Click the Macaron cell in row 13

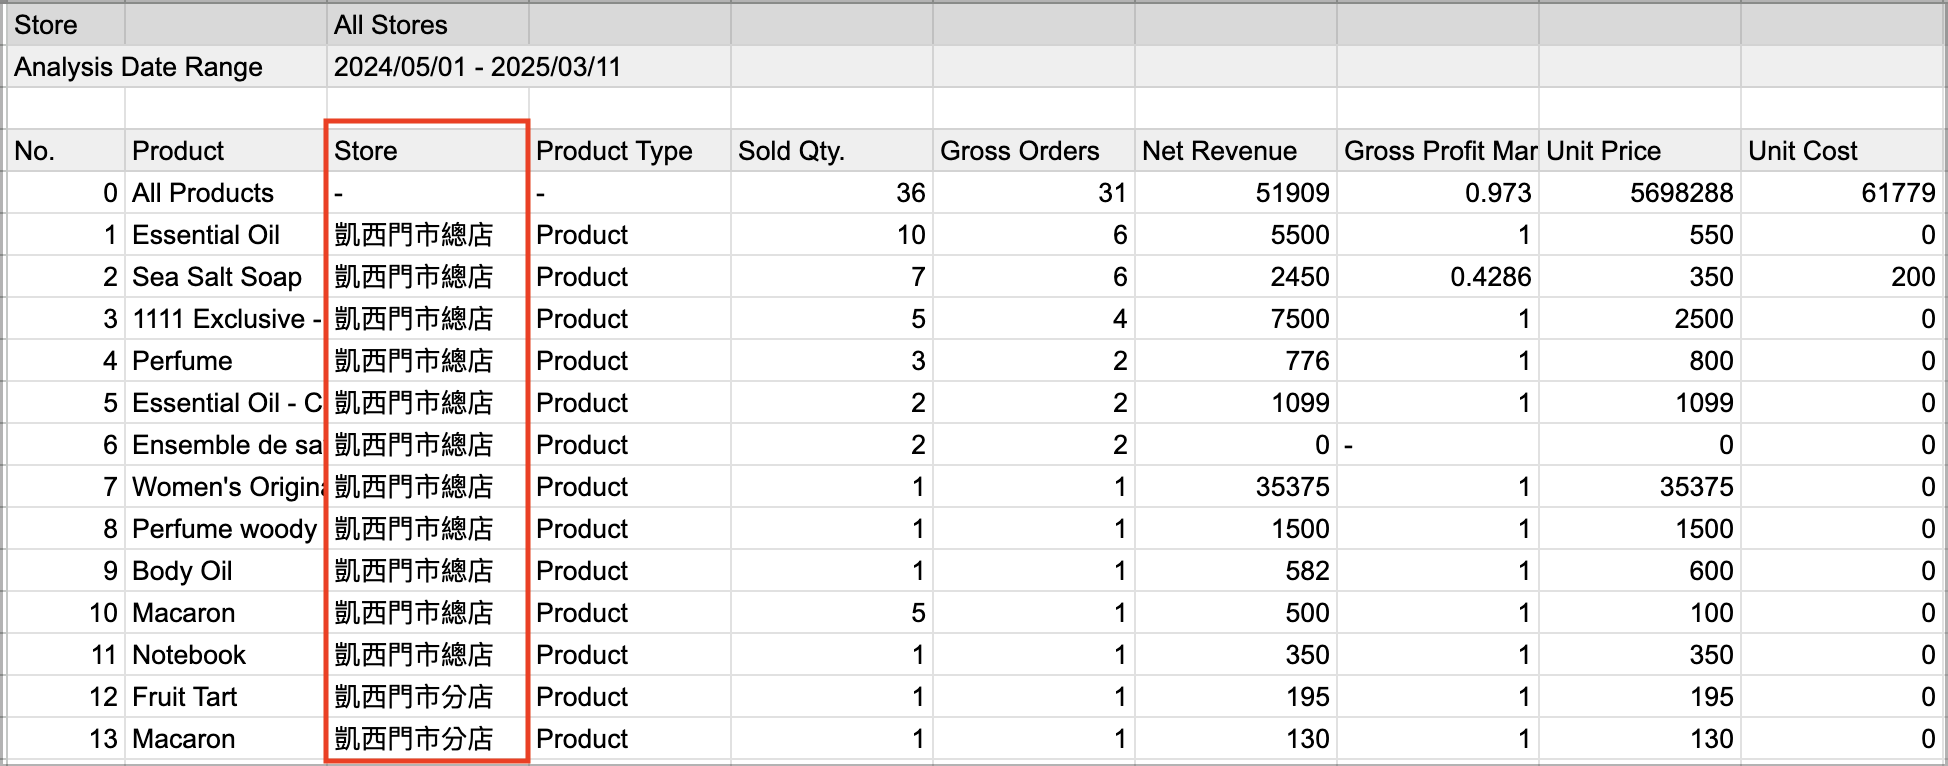226,739
